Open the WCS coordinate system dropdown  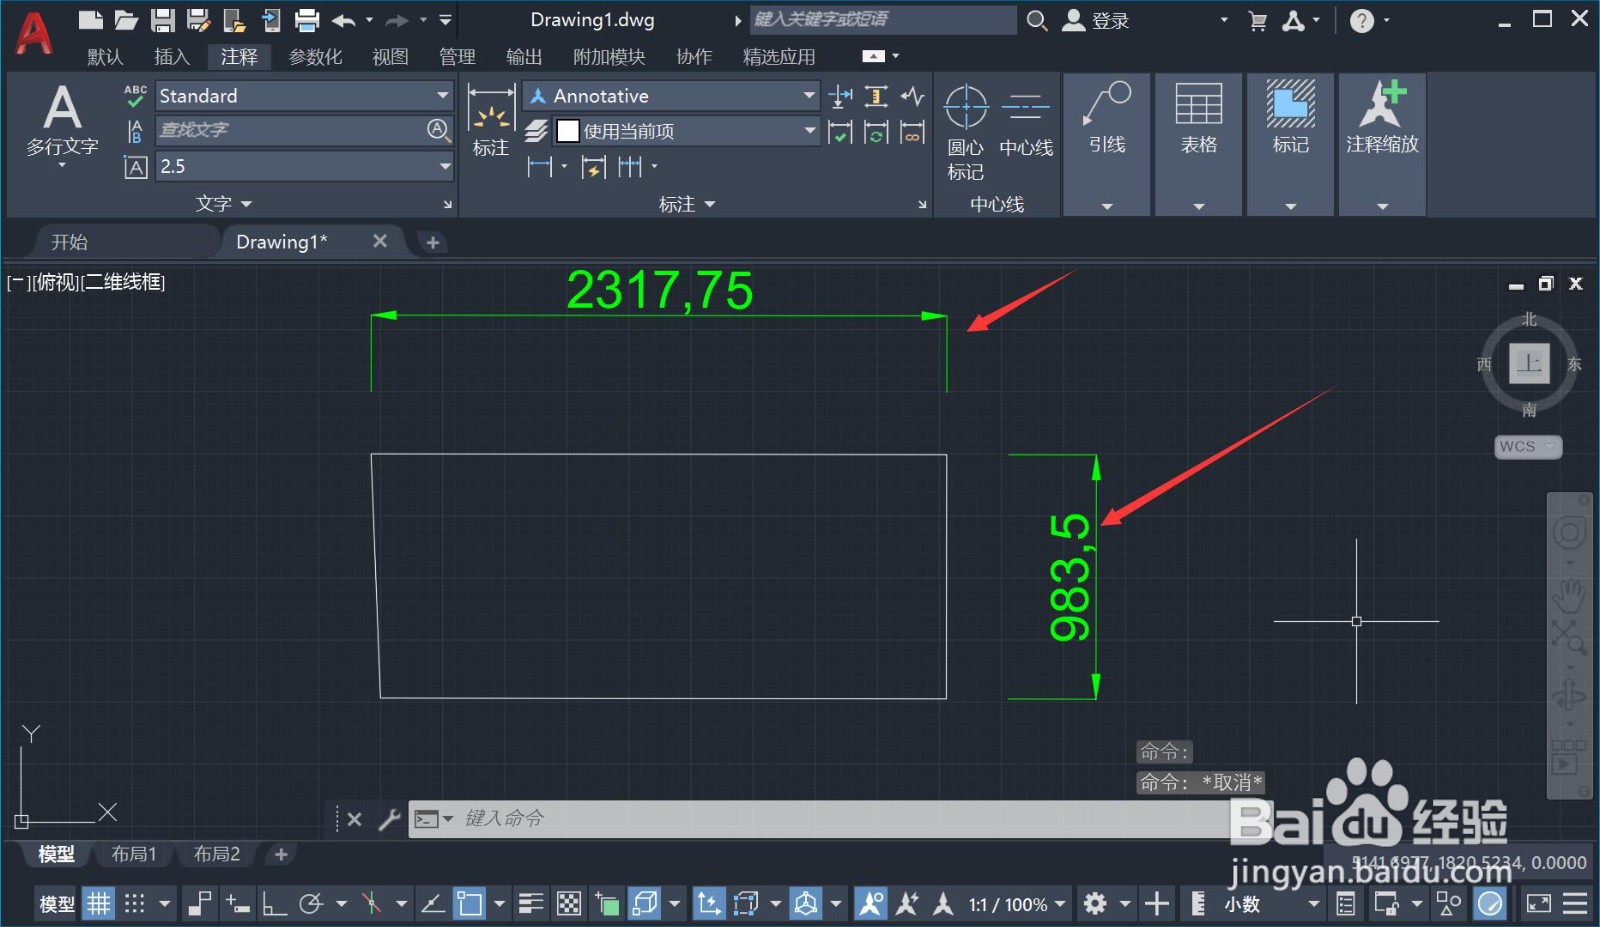(1528, 447)
